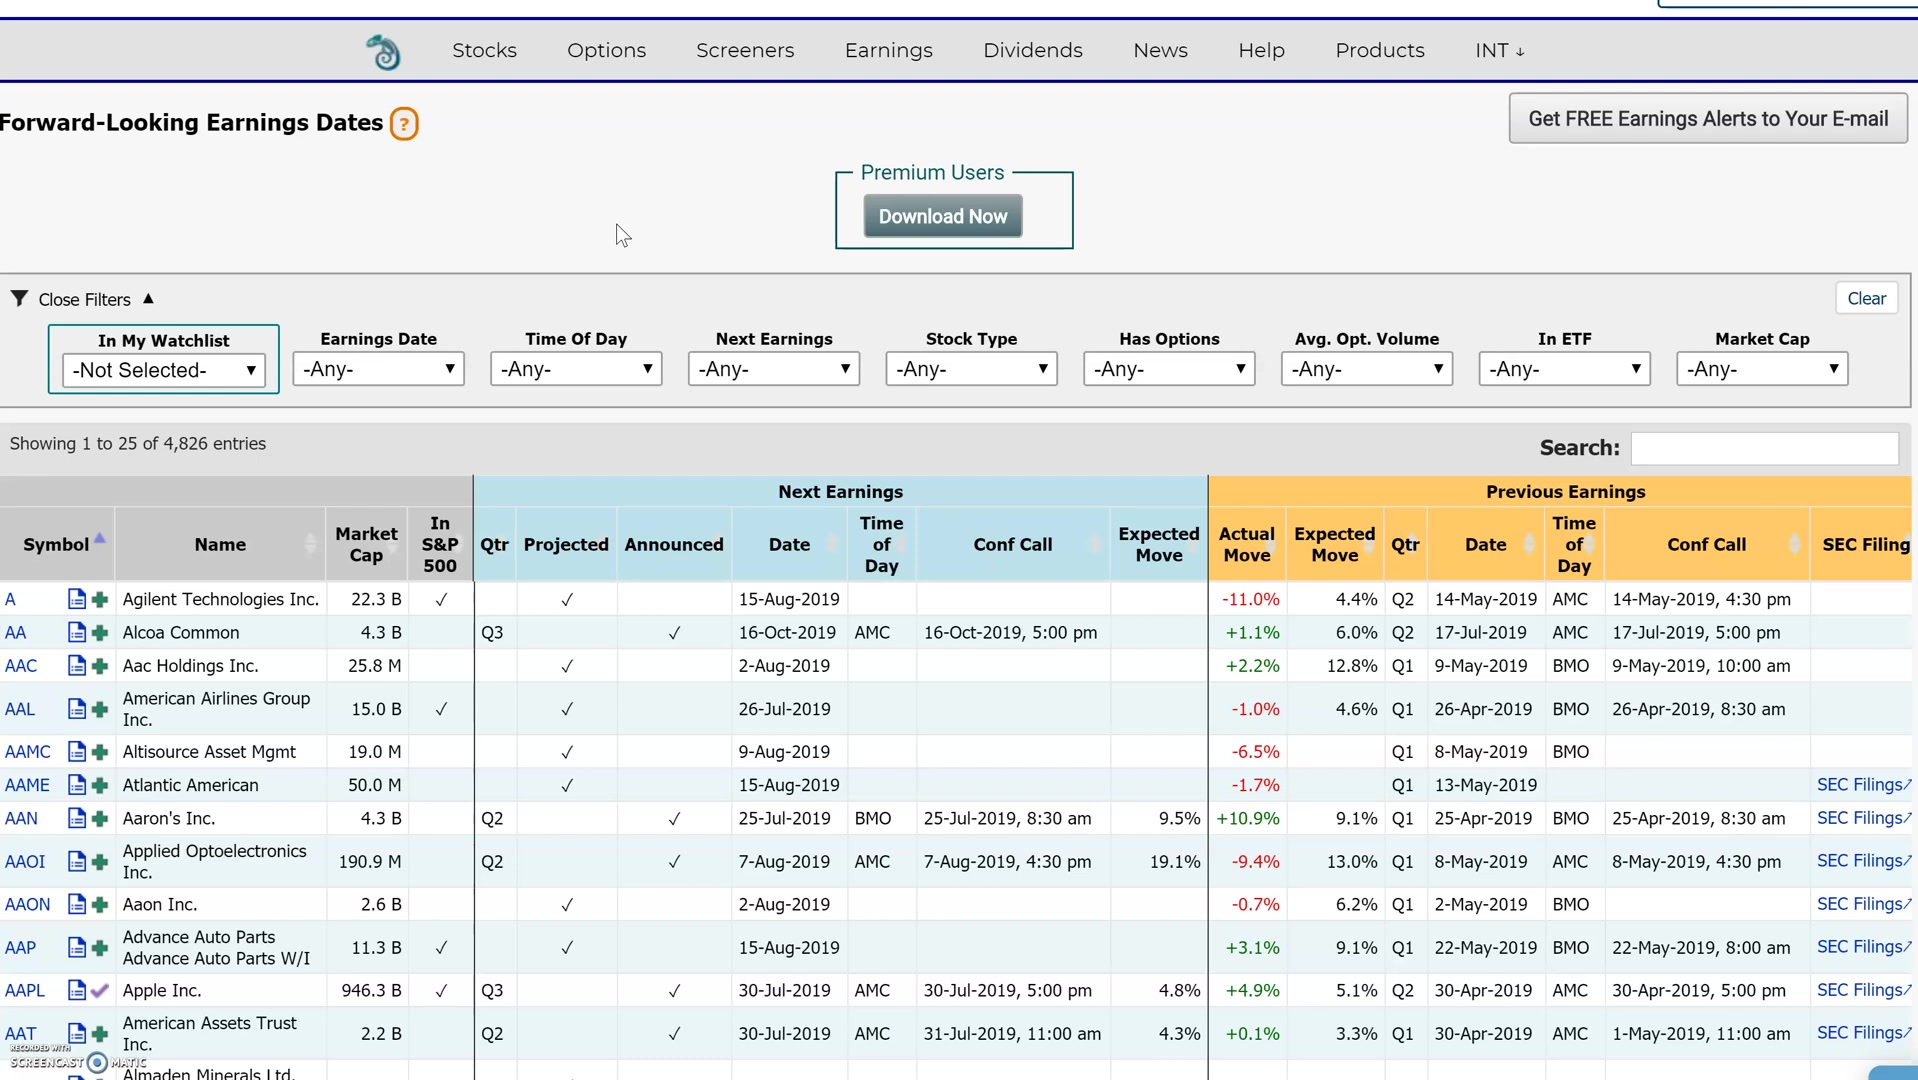1918x1080 pixels.
Task: Add AAON to watchlist using plus icon
Action: [100, 904]
